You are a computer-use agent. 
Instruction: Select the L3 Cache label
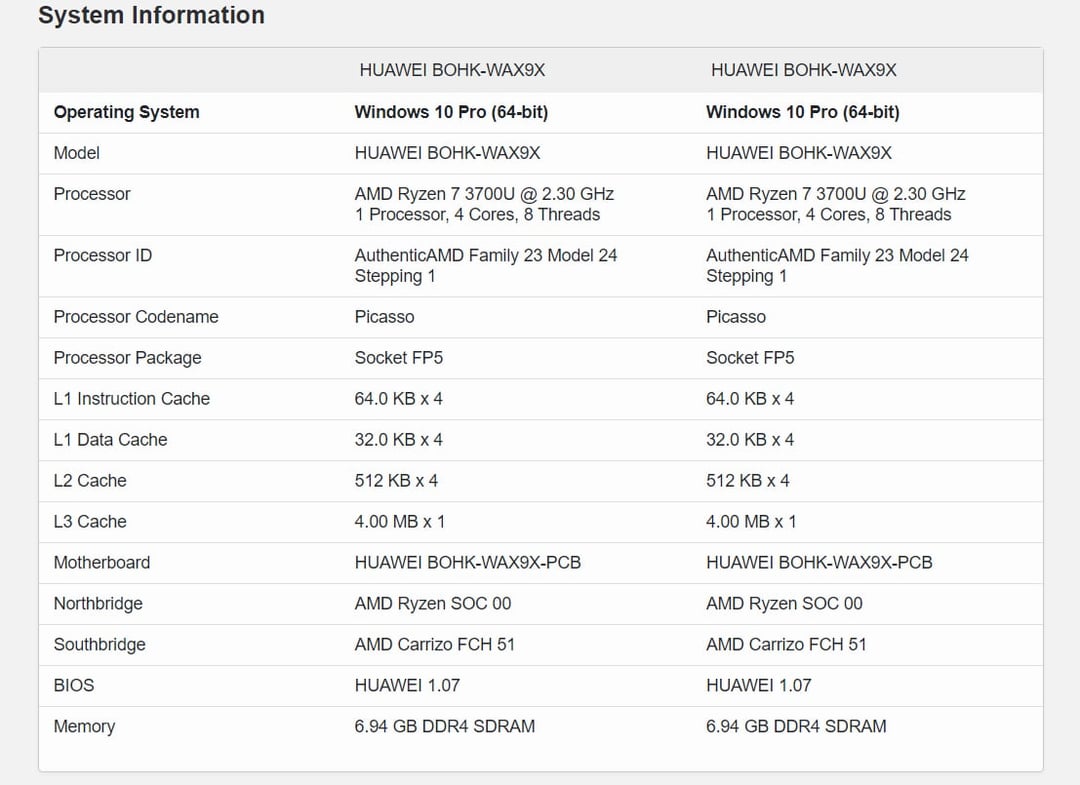(90, 522)
